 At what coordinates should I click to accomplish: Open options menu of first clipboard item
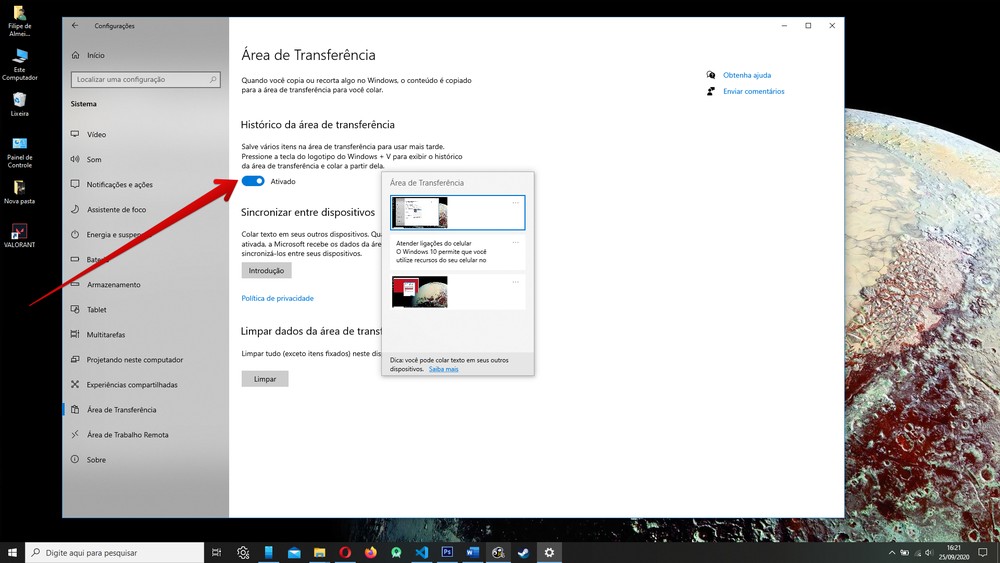[x=515, y=203]
